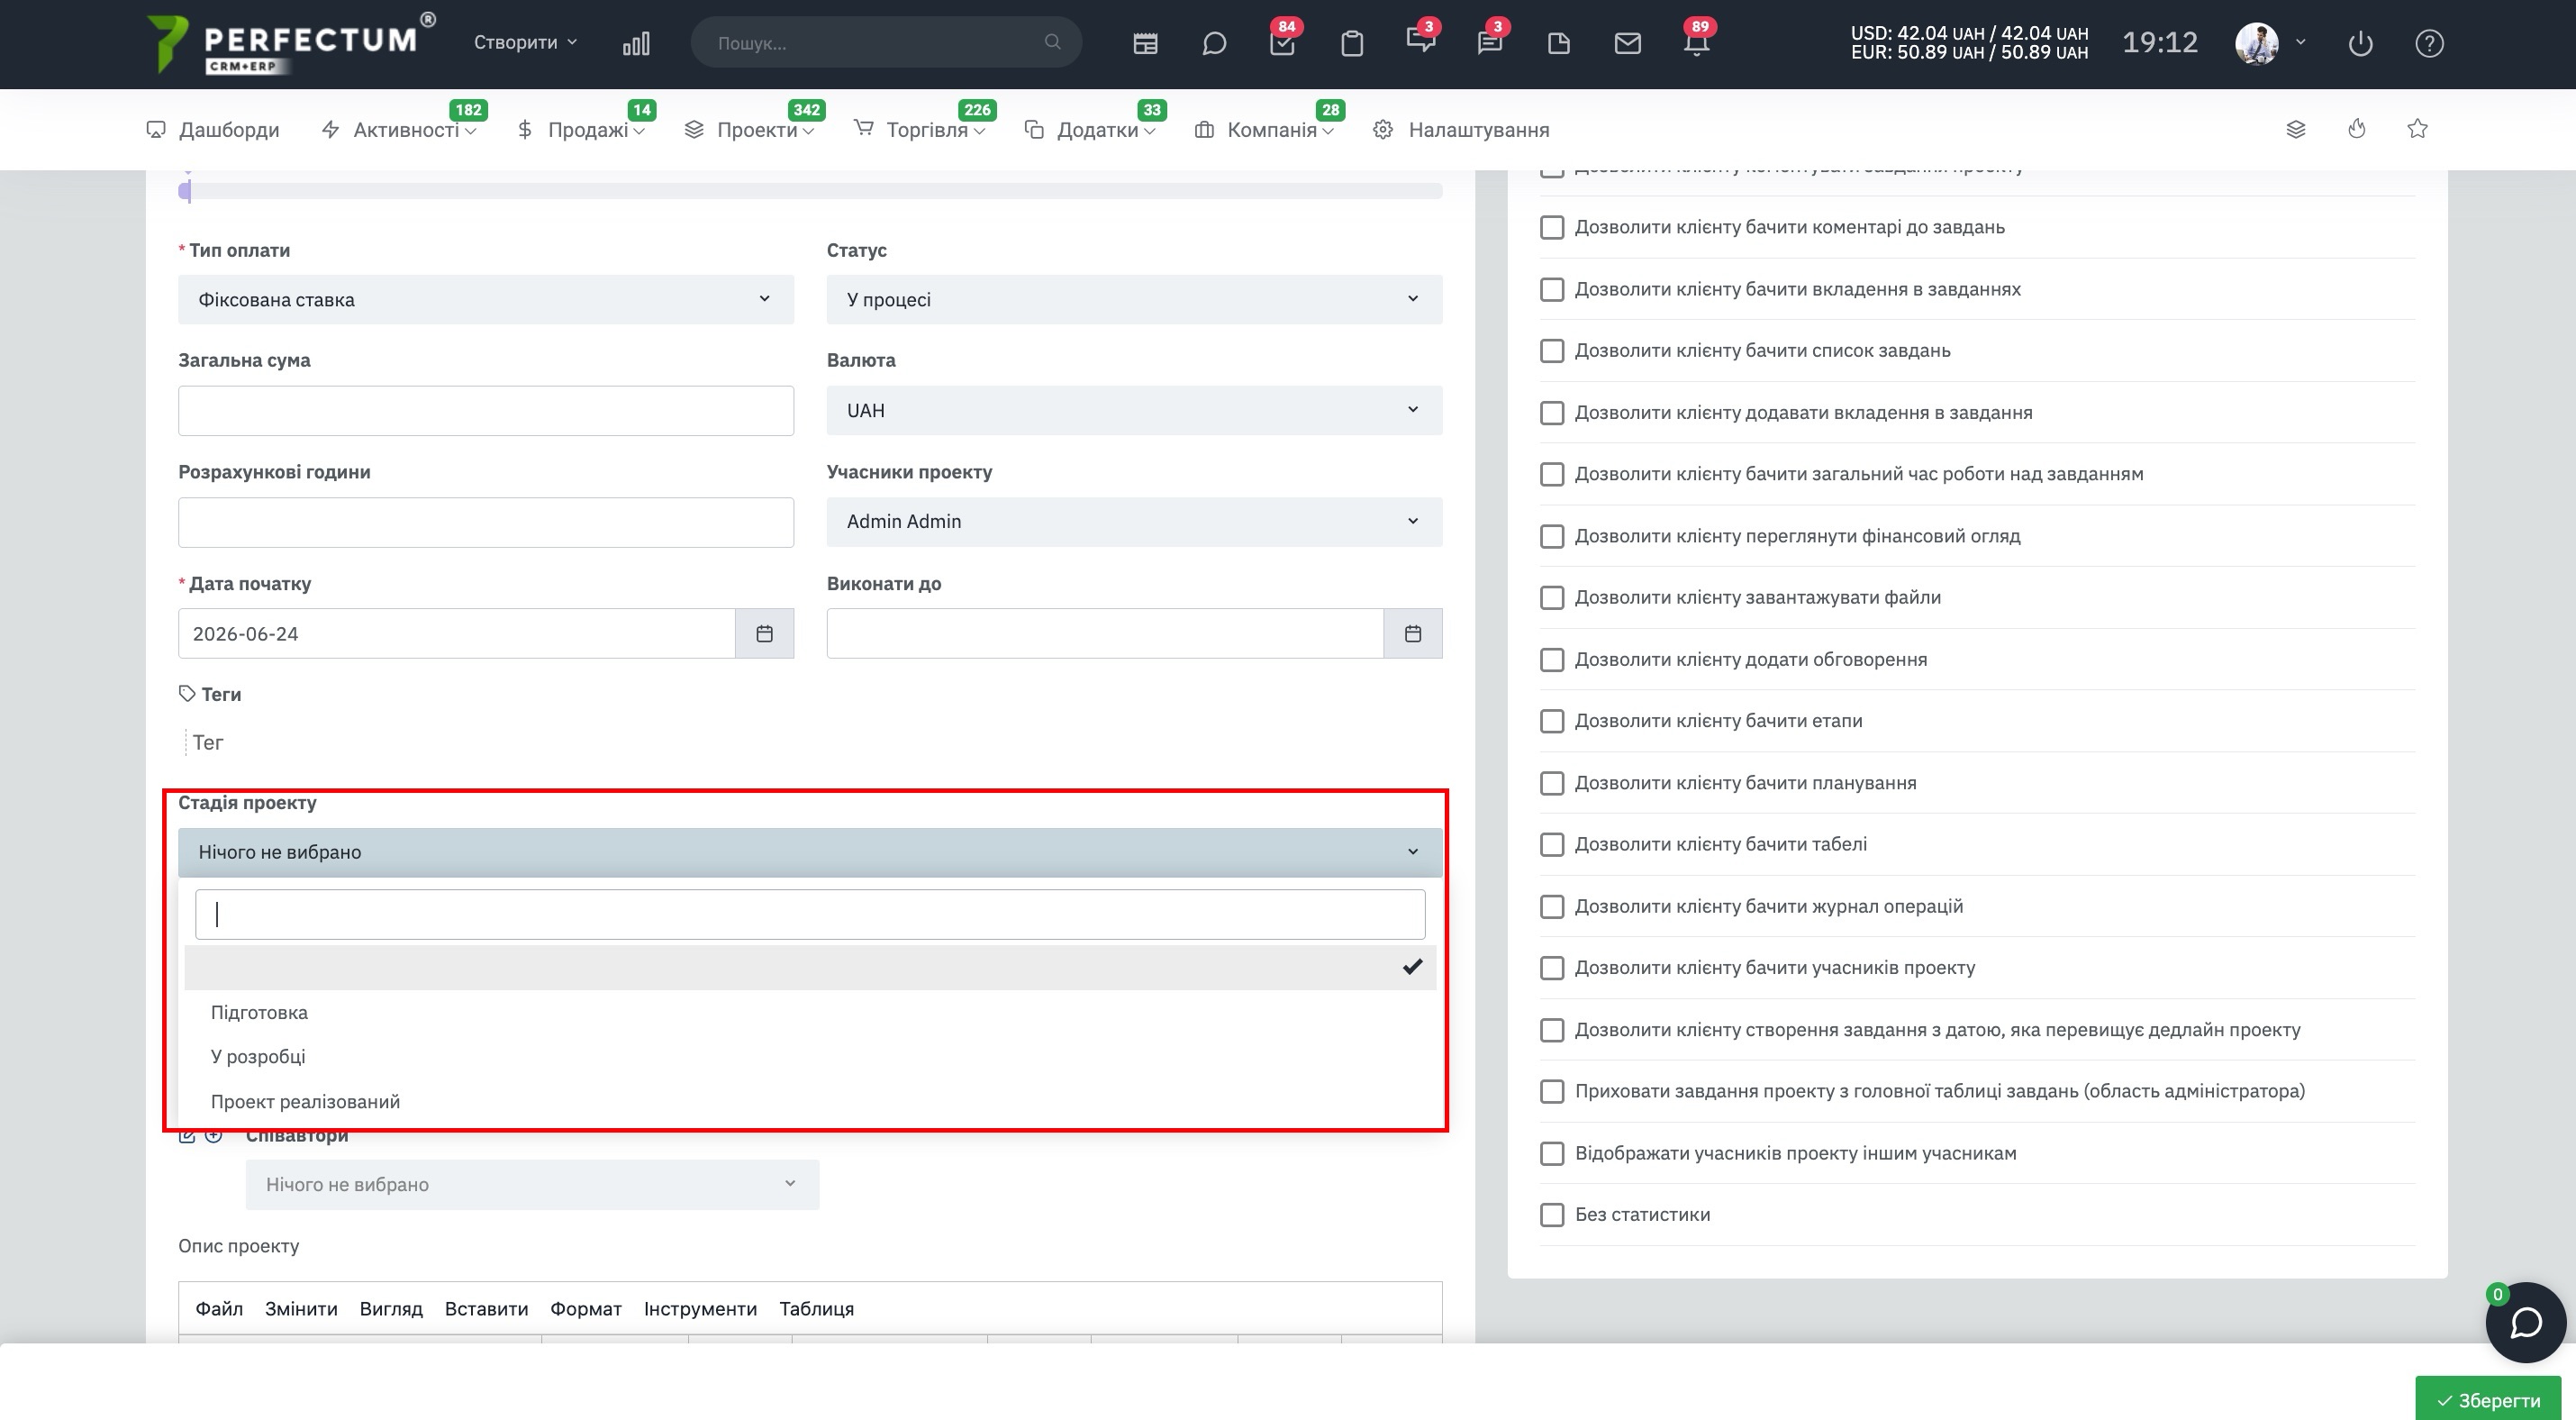Open tasks checklist icon with 84 badge
This screenshot has height=1420, width=2576.
tap(1282, 43)
